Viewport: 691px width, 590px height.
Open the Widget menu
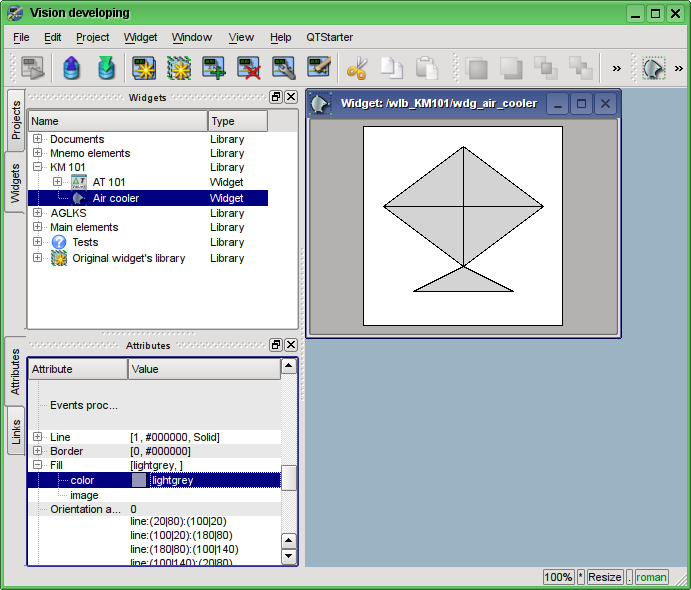140,37
